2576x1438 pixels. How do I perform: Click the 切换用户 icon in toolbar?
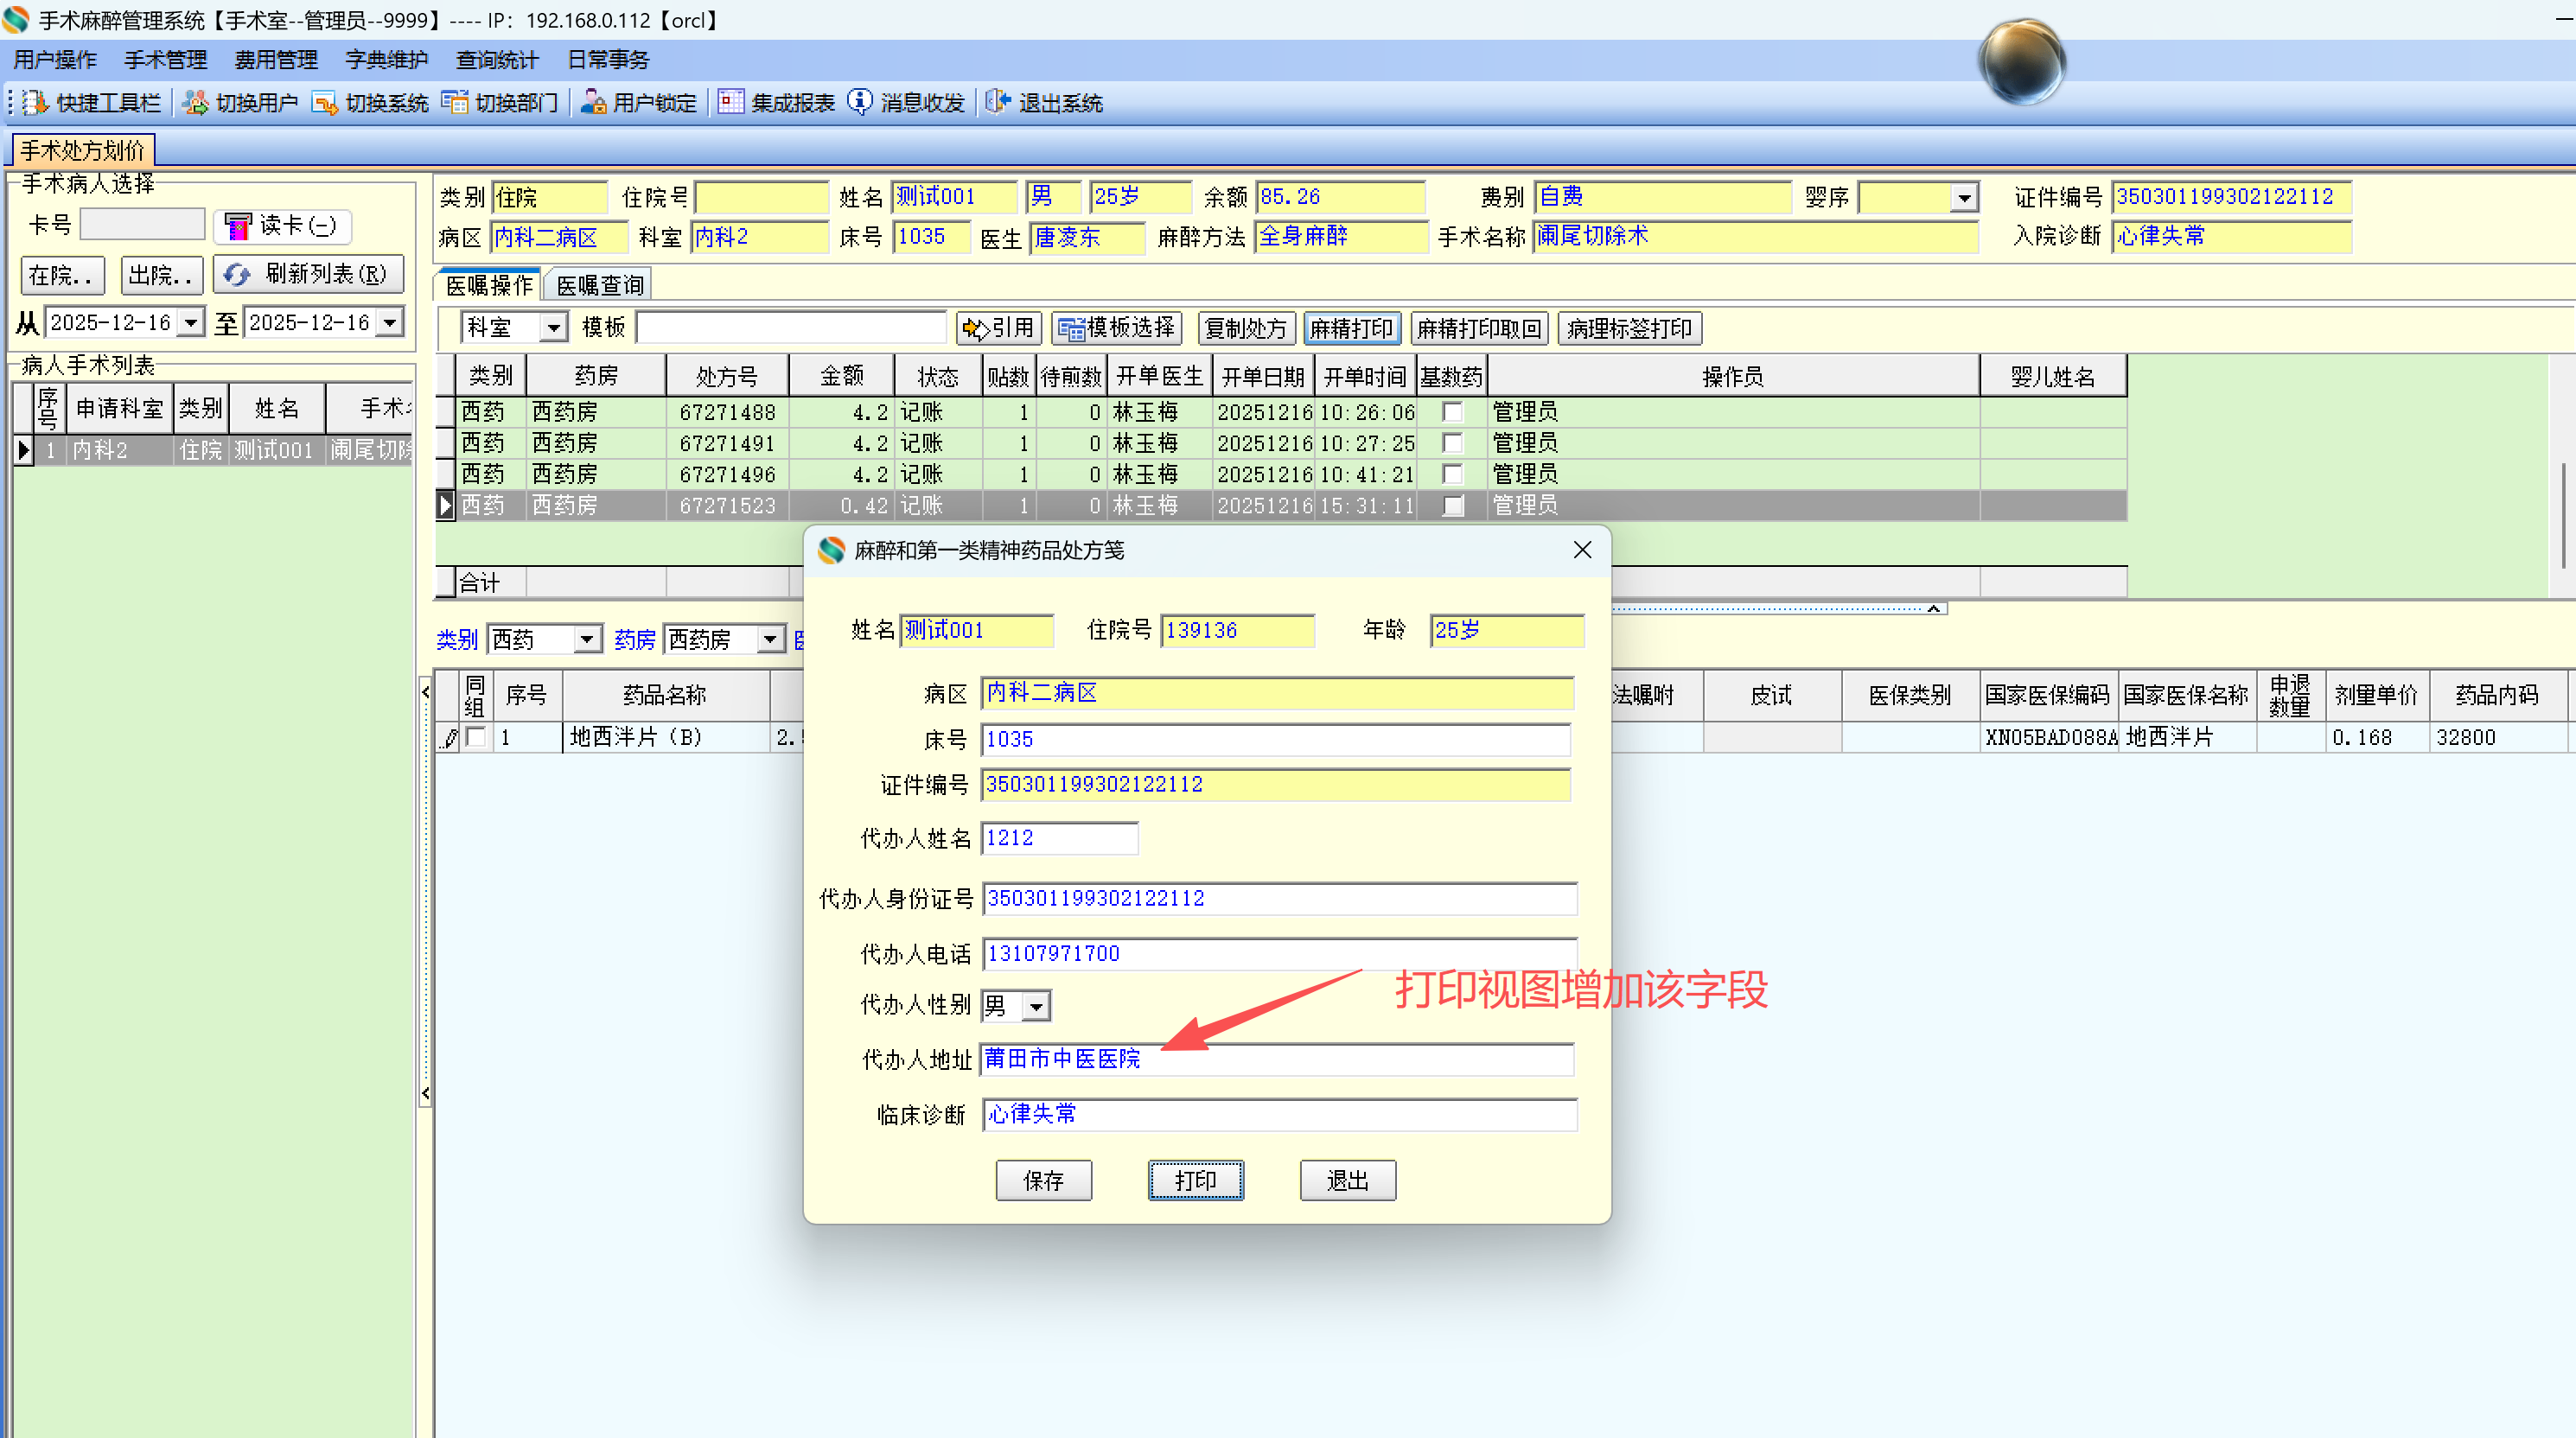[x=196, y=103]
